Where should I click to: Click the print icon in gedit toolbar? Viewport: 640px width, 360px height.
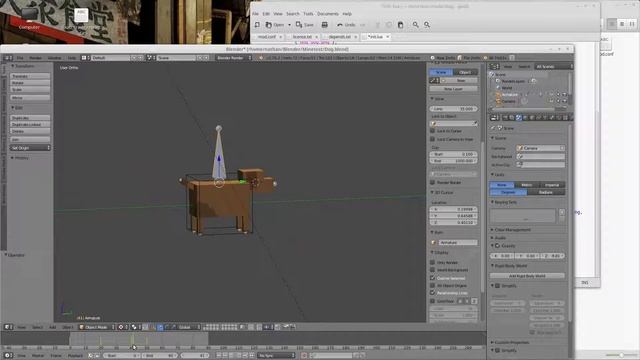click(x=324, y=25)
